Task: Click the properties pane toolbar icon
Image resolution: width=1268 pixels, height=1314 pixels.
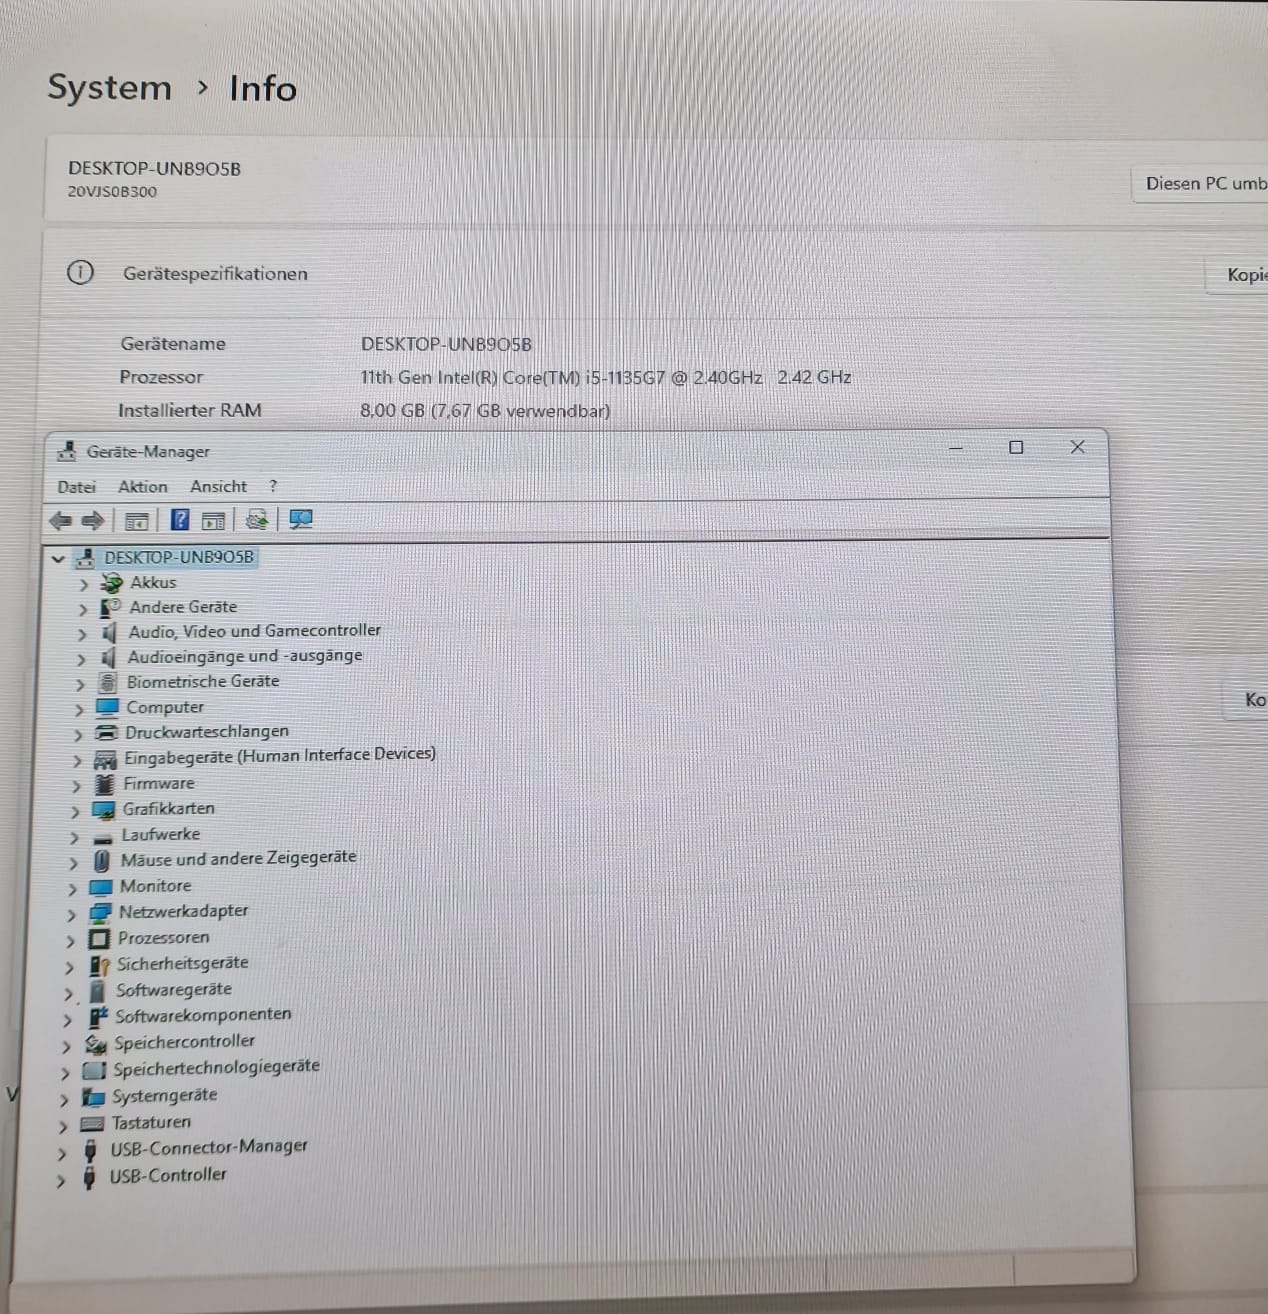Action: (213, 520)
